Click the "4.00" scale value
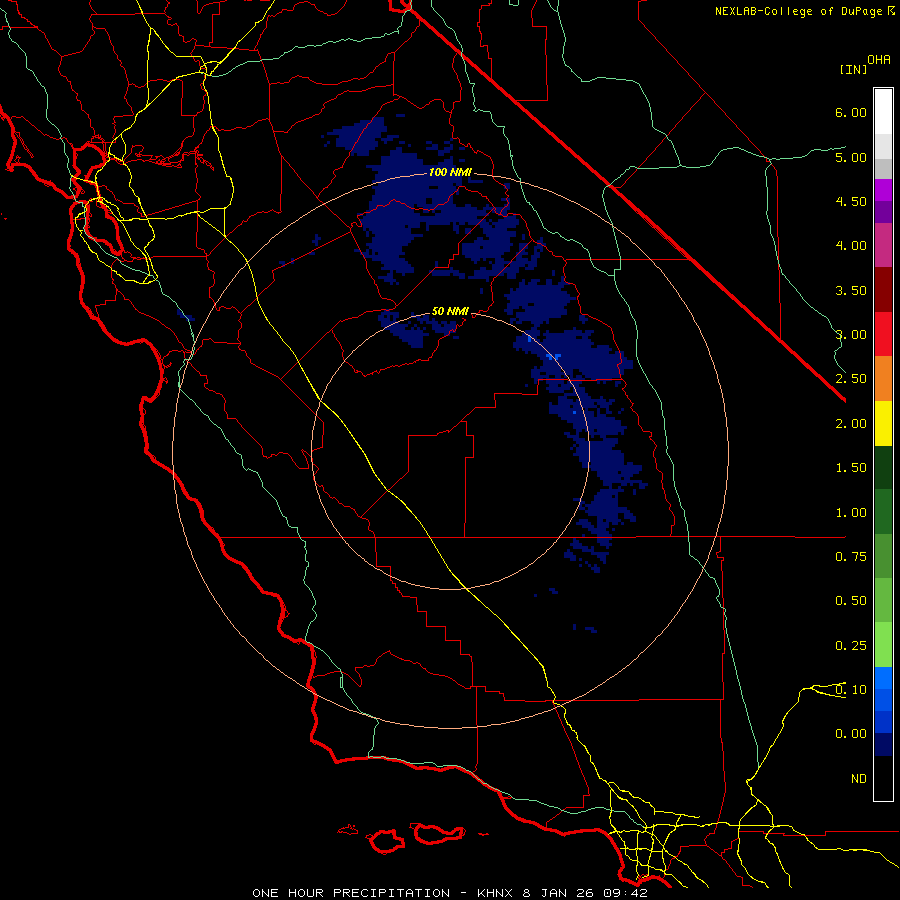 tap(851, 246)
